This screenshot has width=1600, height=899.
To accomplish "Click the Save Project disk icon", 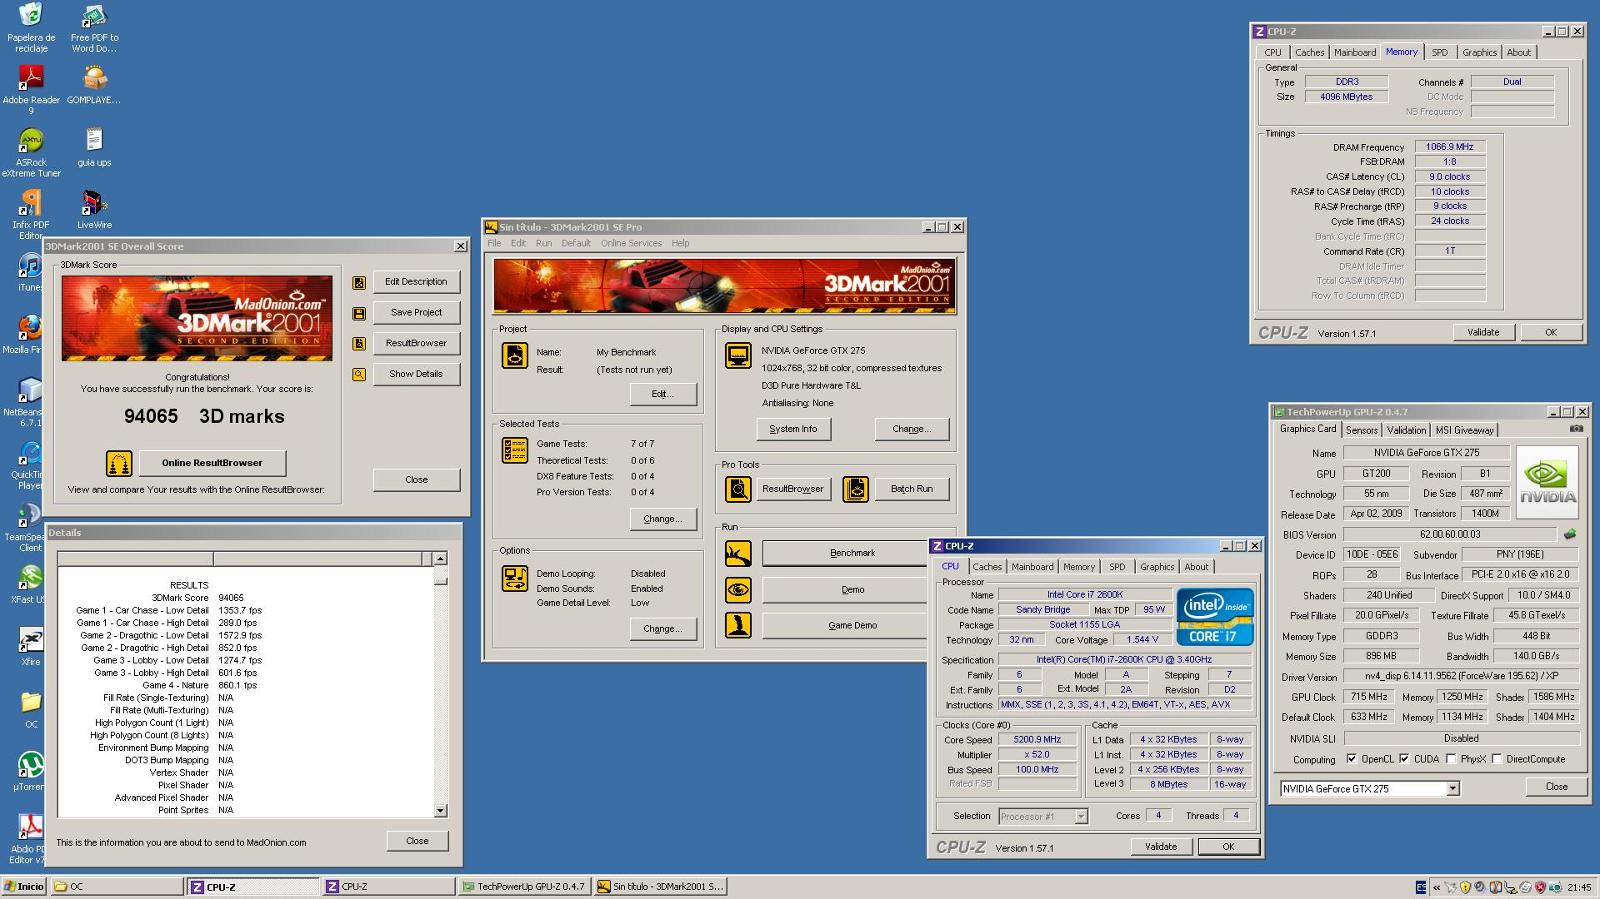I will coord(359,314).
